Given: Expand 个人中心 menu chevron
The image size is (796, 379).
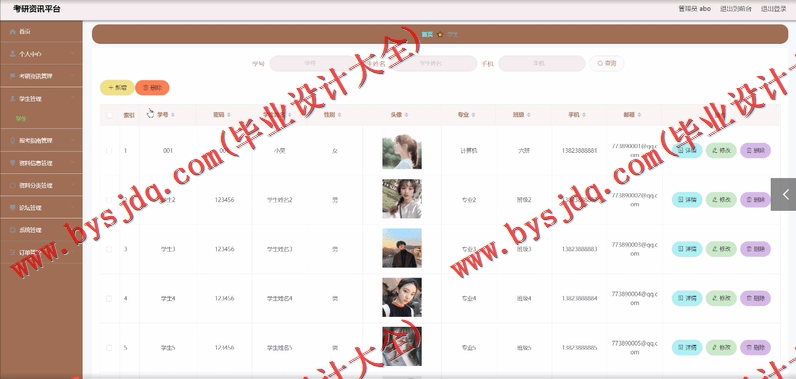Looking at the screenshot, I should click(x=73, y=53).
